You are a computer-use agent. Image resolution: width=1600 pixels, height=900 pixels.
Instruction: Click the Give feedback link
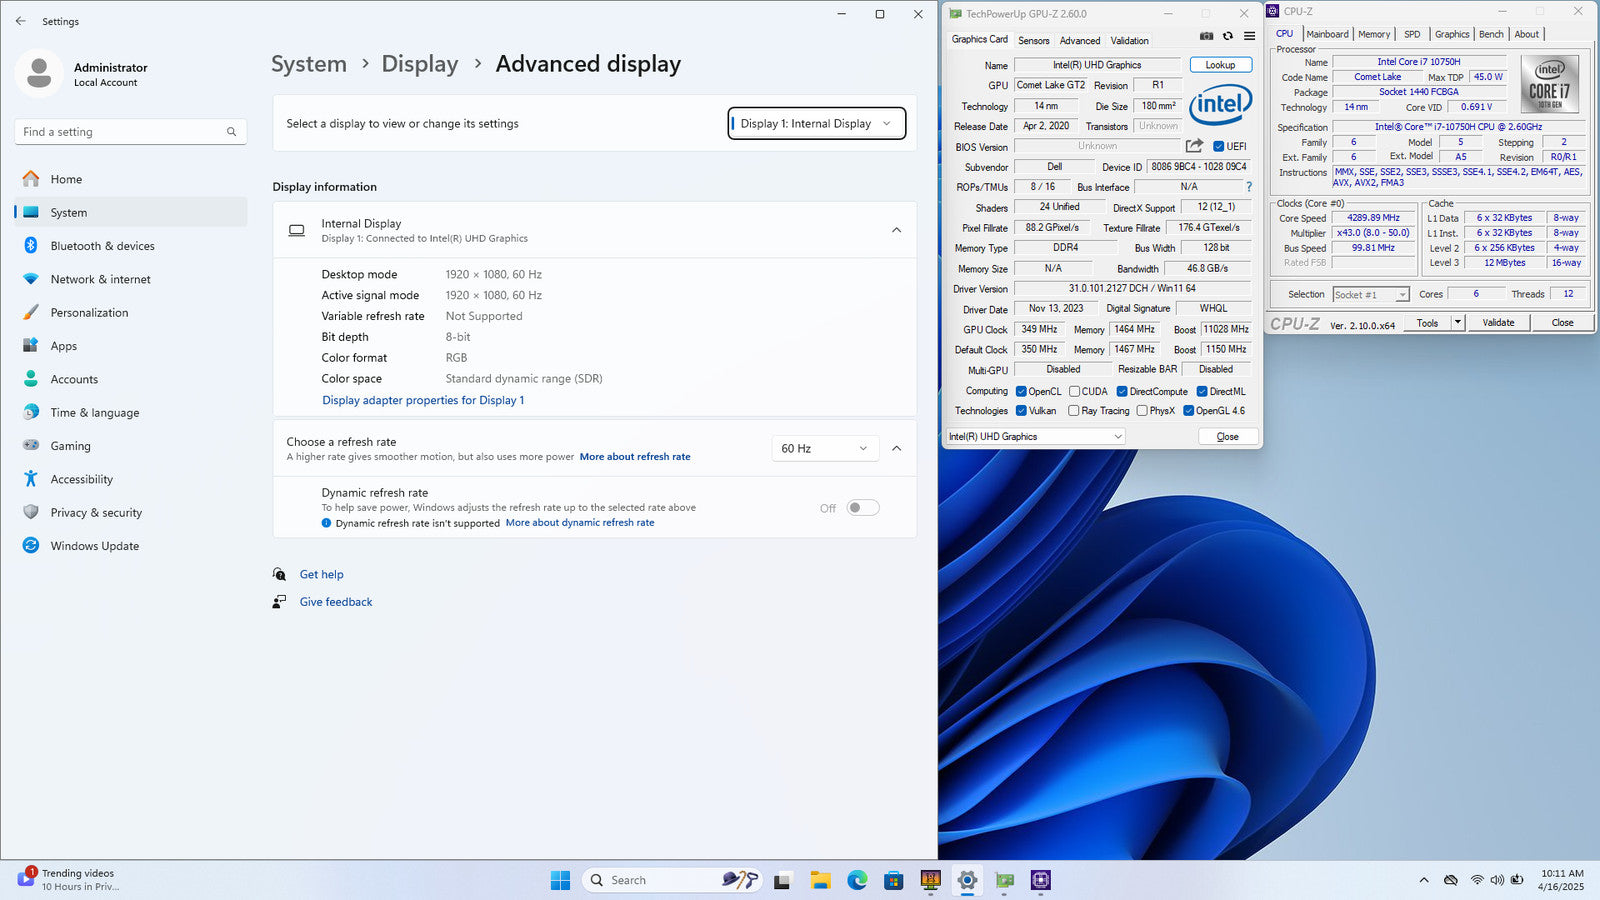[x=336, y=602]
